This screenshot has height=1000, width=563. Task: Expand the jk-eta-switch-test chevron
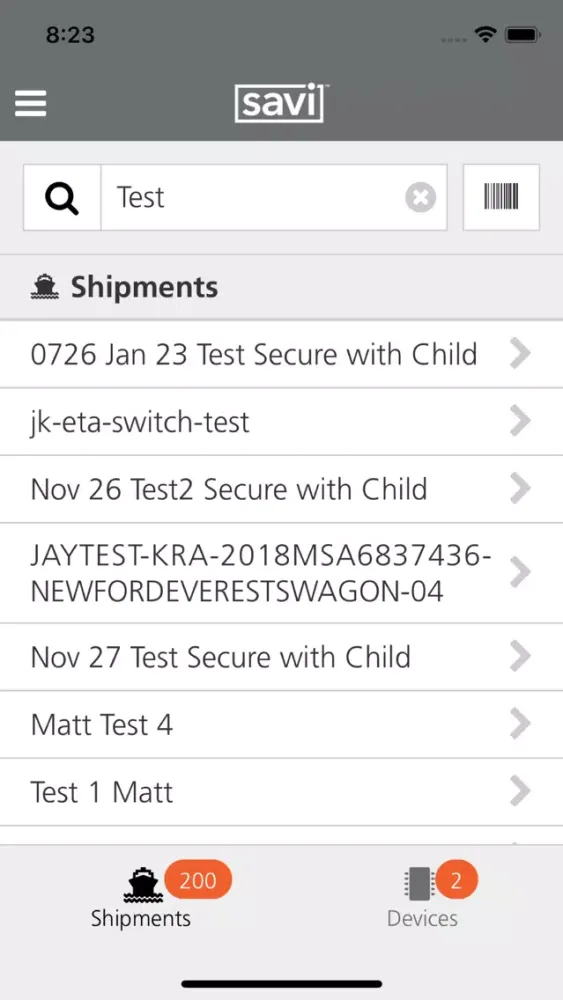521,422
